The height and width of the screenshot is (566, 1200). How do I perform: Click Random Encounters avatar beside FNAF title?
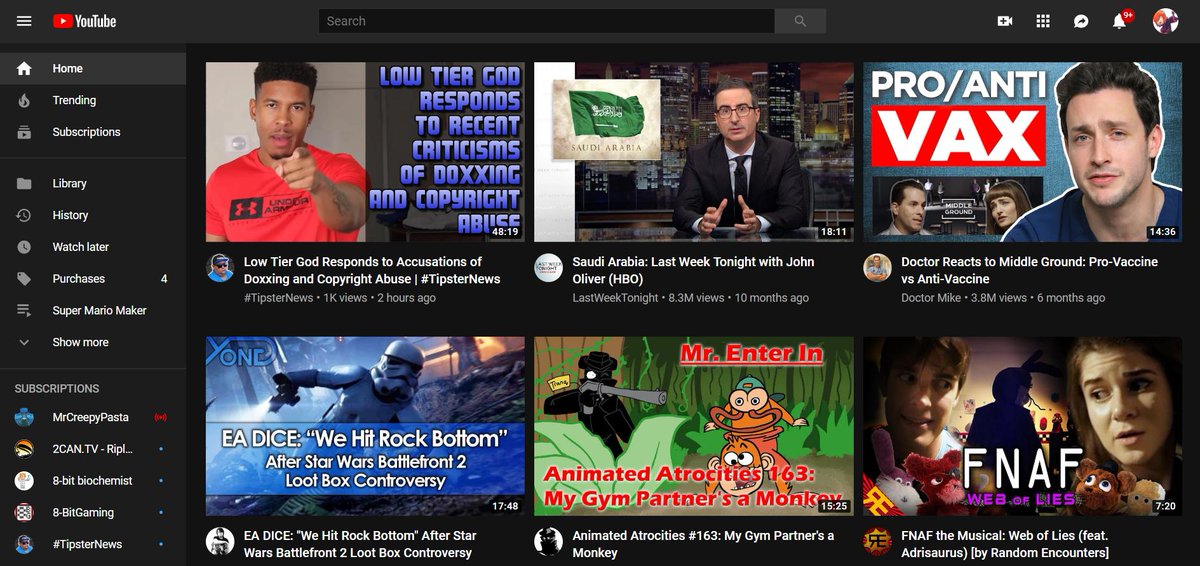pyautogui.click(x=877, y=541)
